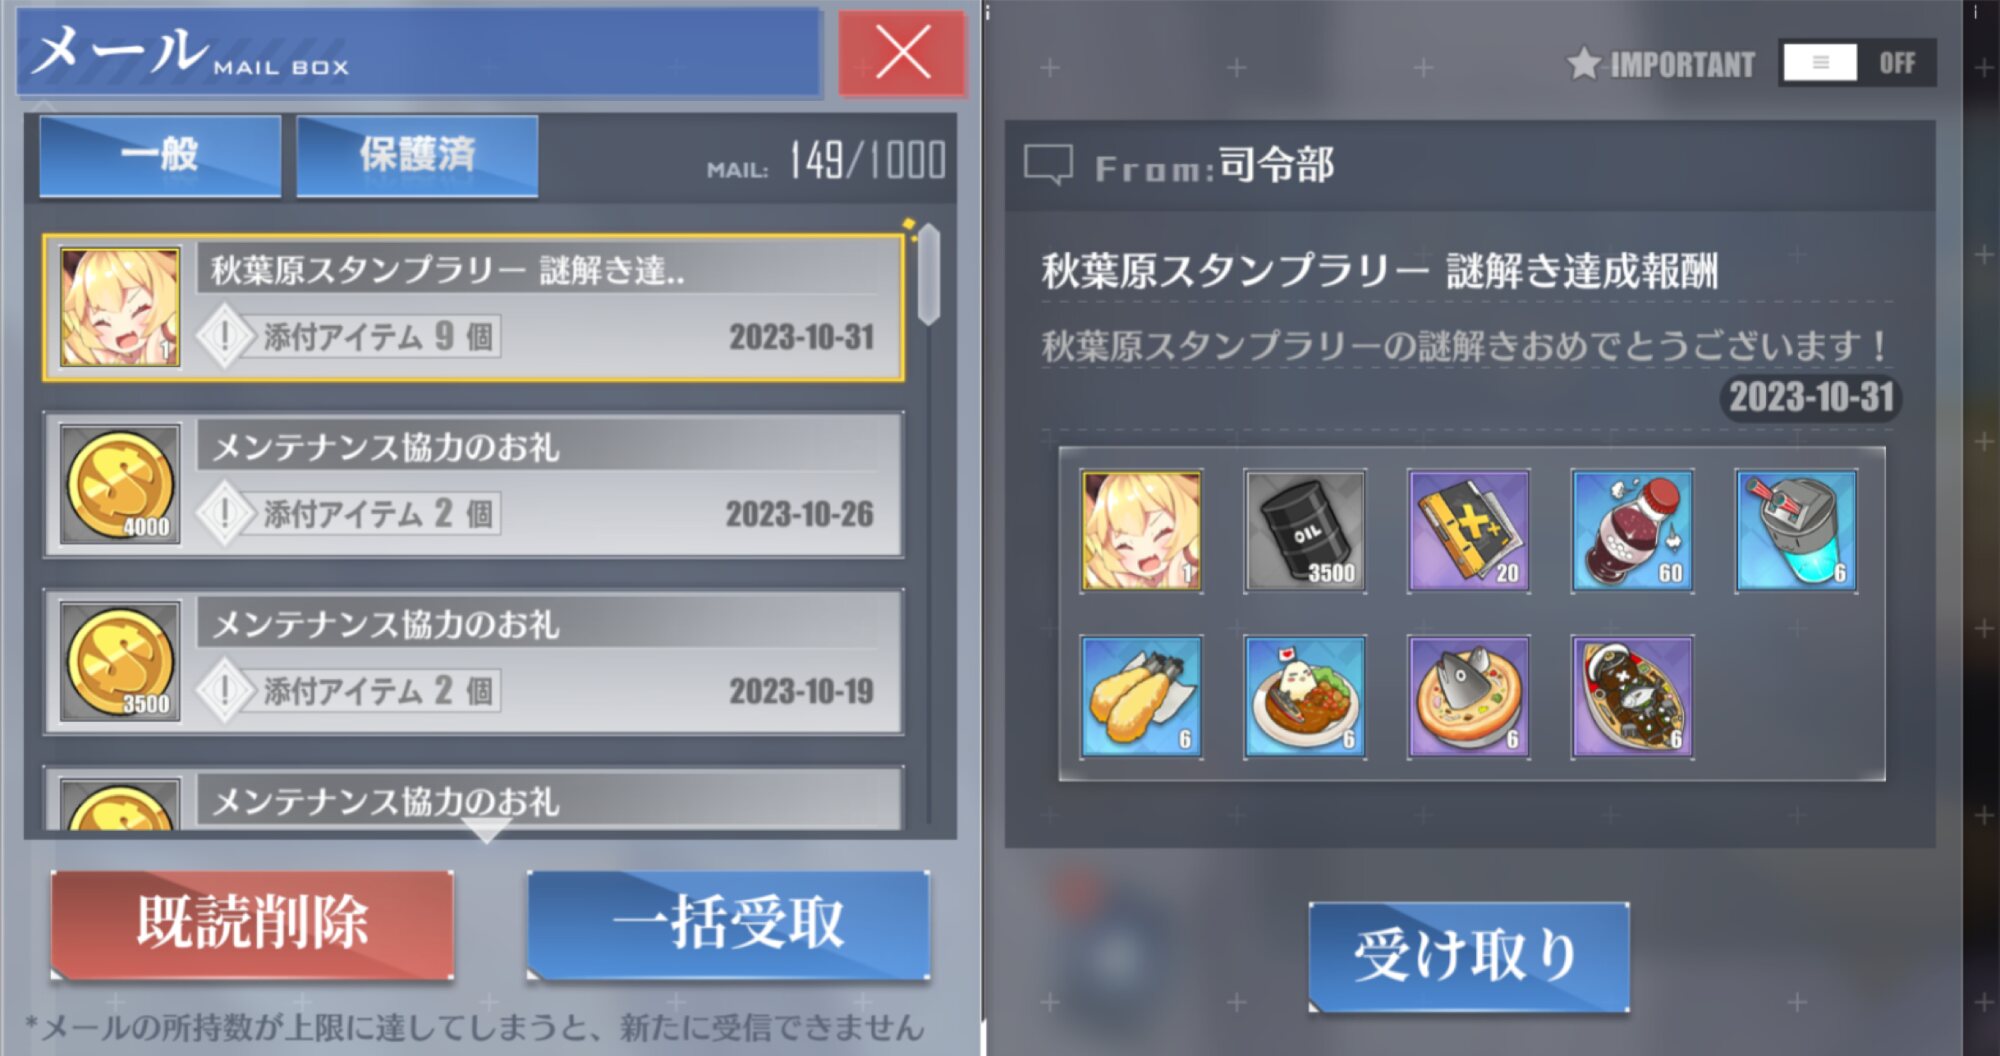Click the 既読削除 button
Screen dimensions: 2000x1056
252,924
